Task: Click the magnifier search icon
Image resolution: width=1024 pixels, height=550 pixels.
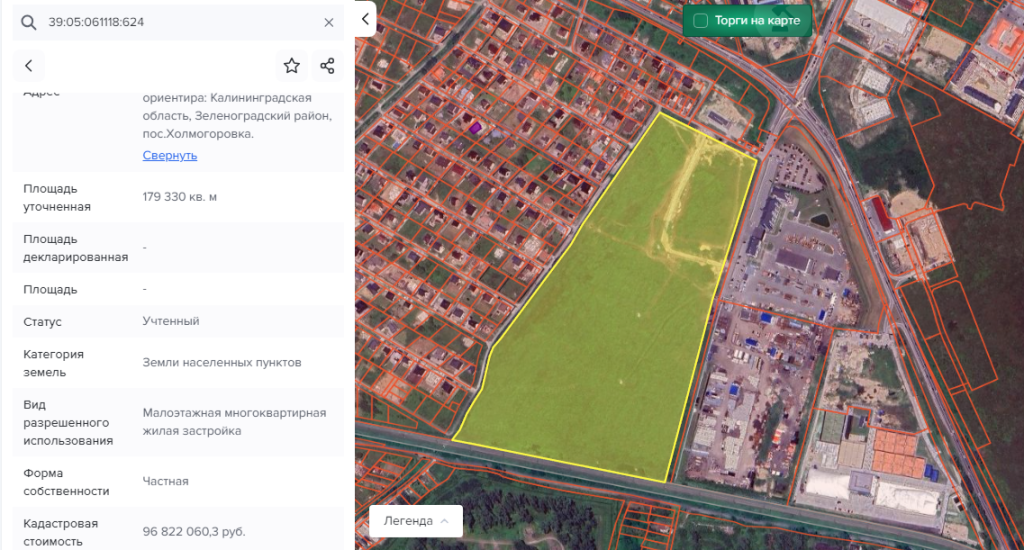Action: (29, 22)
